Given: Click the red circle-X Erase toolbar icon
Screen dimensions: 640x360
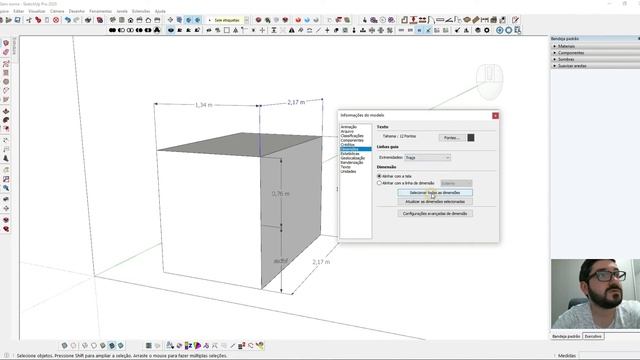Looking at the screenshot, I should [x=56, y=20].
